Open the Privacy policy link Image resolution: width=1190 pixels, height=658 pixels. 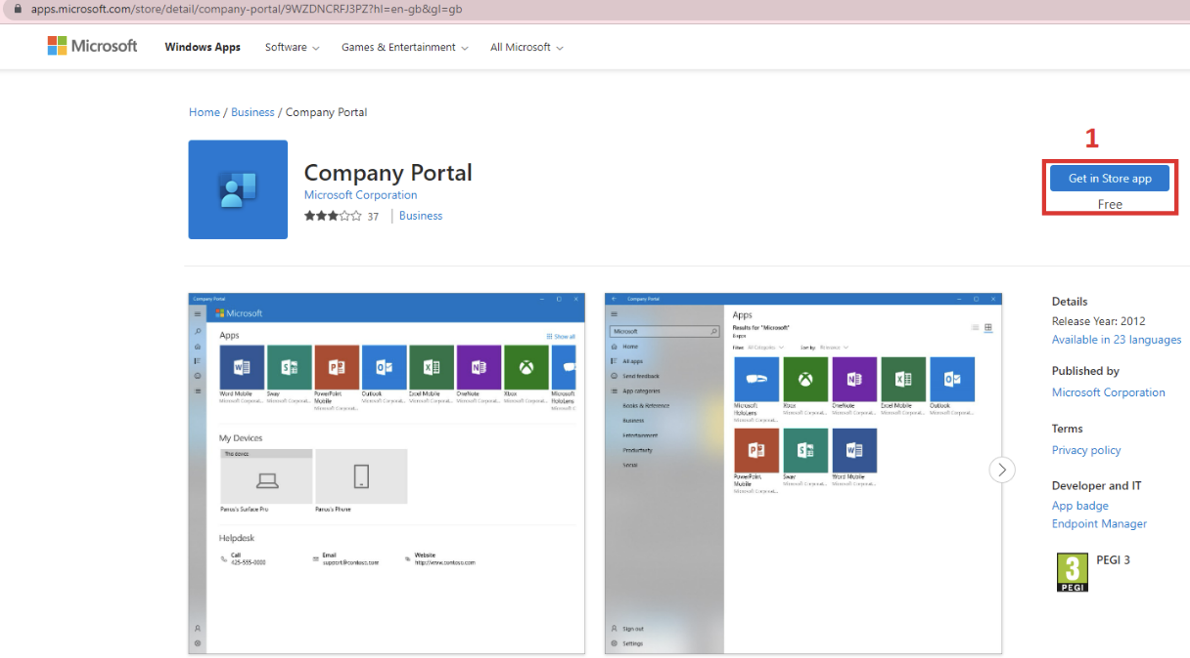(1086, 450)
